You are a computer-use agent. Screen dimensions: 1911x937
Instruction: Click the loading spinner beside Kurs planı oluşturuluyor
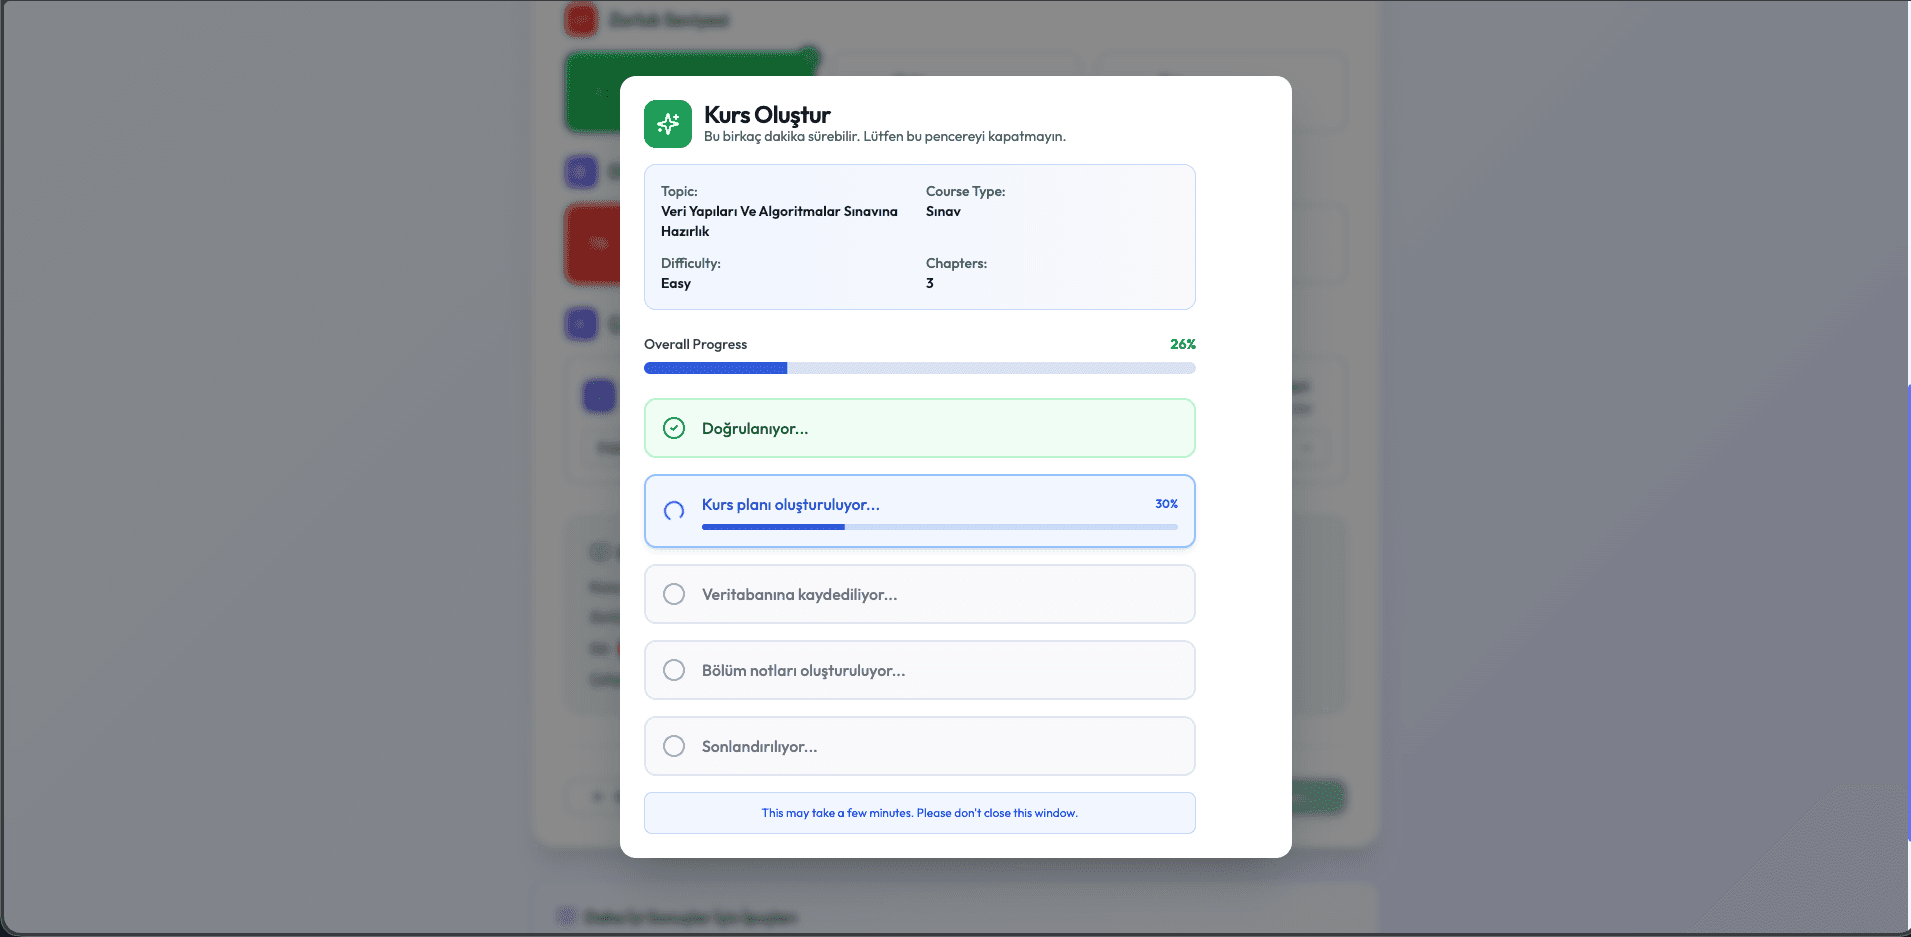(674, 511)
